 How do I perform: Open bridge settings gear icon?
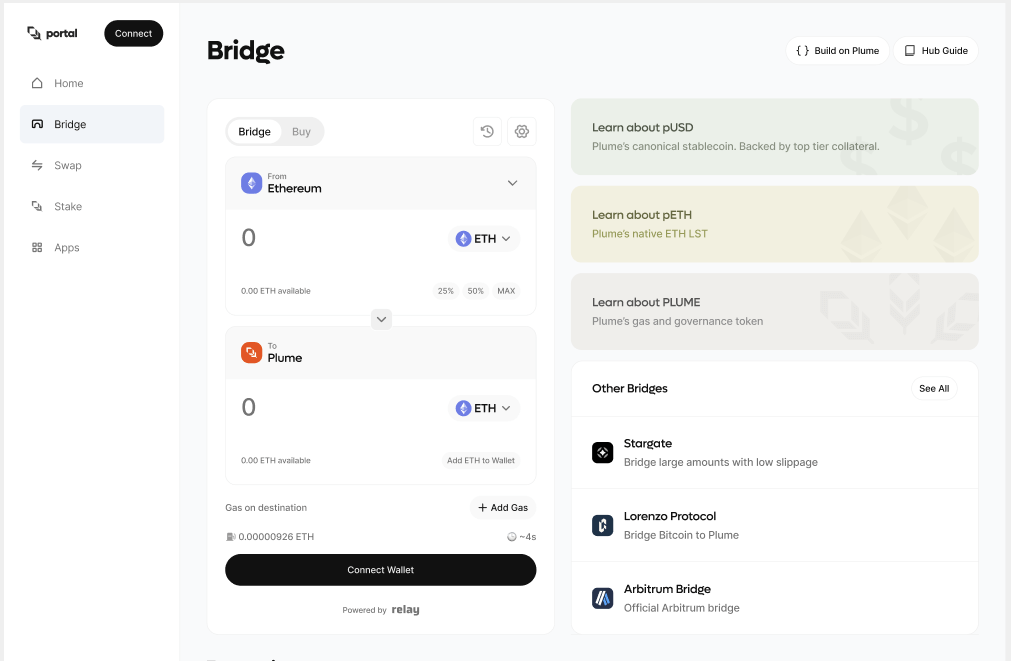click(521, 131)
